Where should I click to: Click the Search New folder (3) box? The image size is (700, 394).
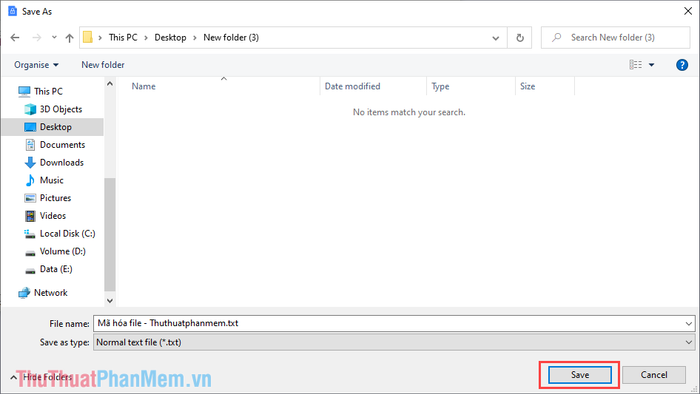pyautogui.click(x=616, y=37)
